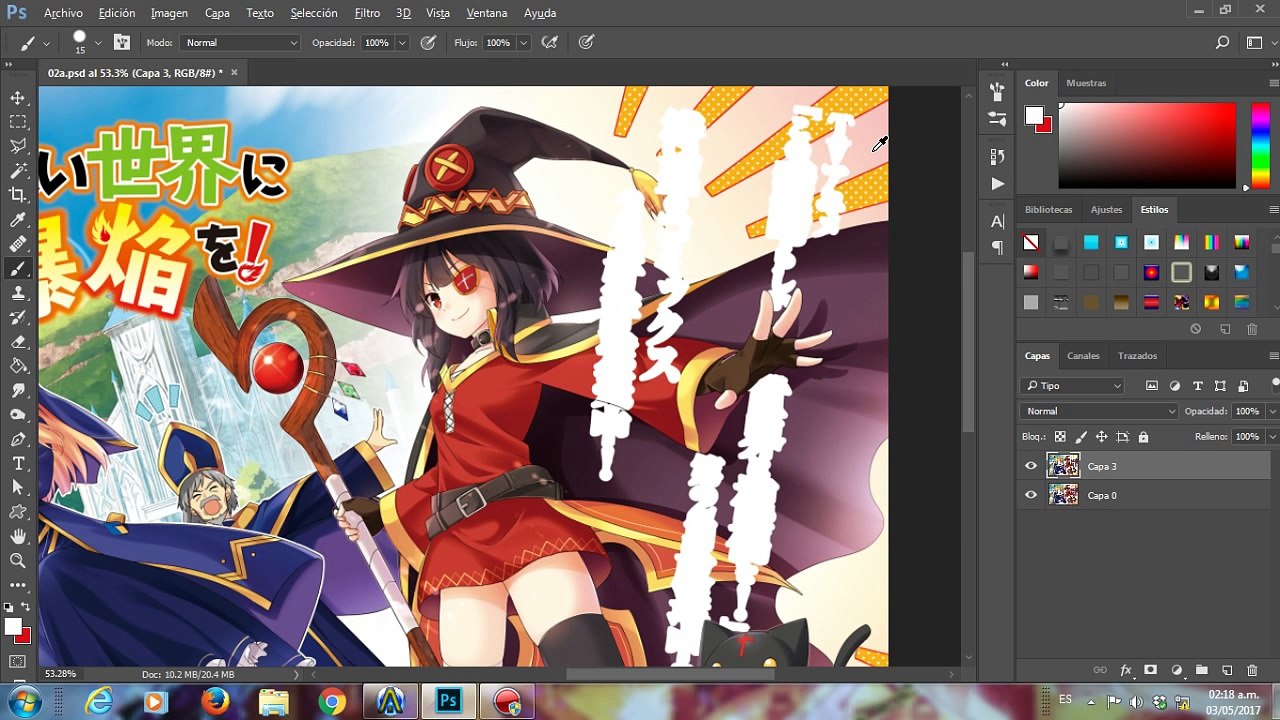Toggle pressure for opacity

[428, 42]
